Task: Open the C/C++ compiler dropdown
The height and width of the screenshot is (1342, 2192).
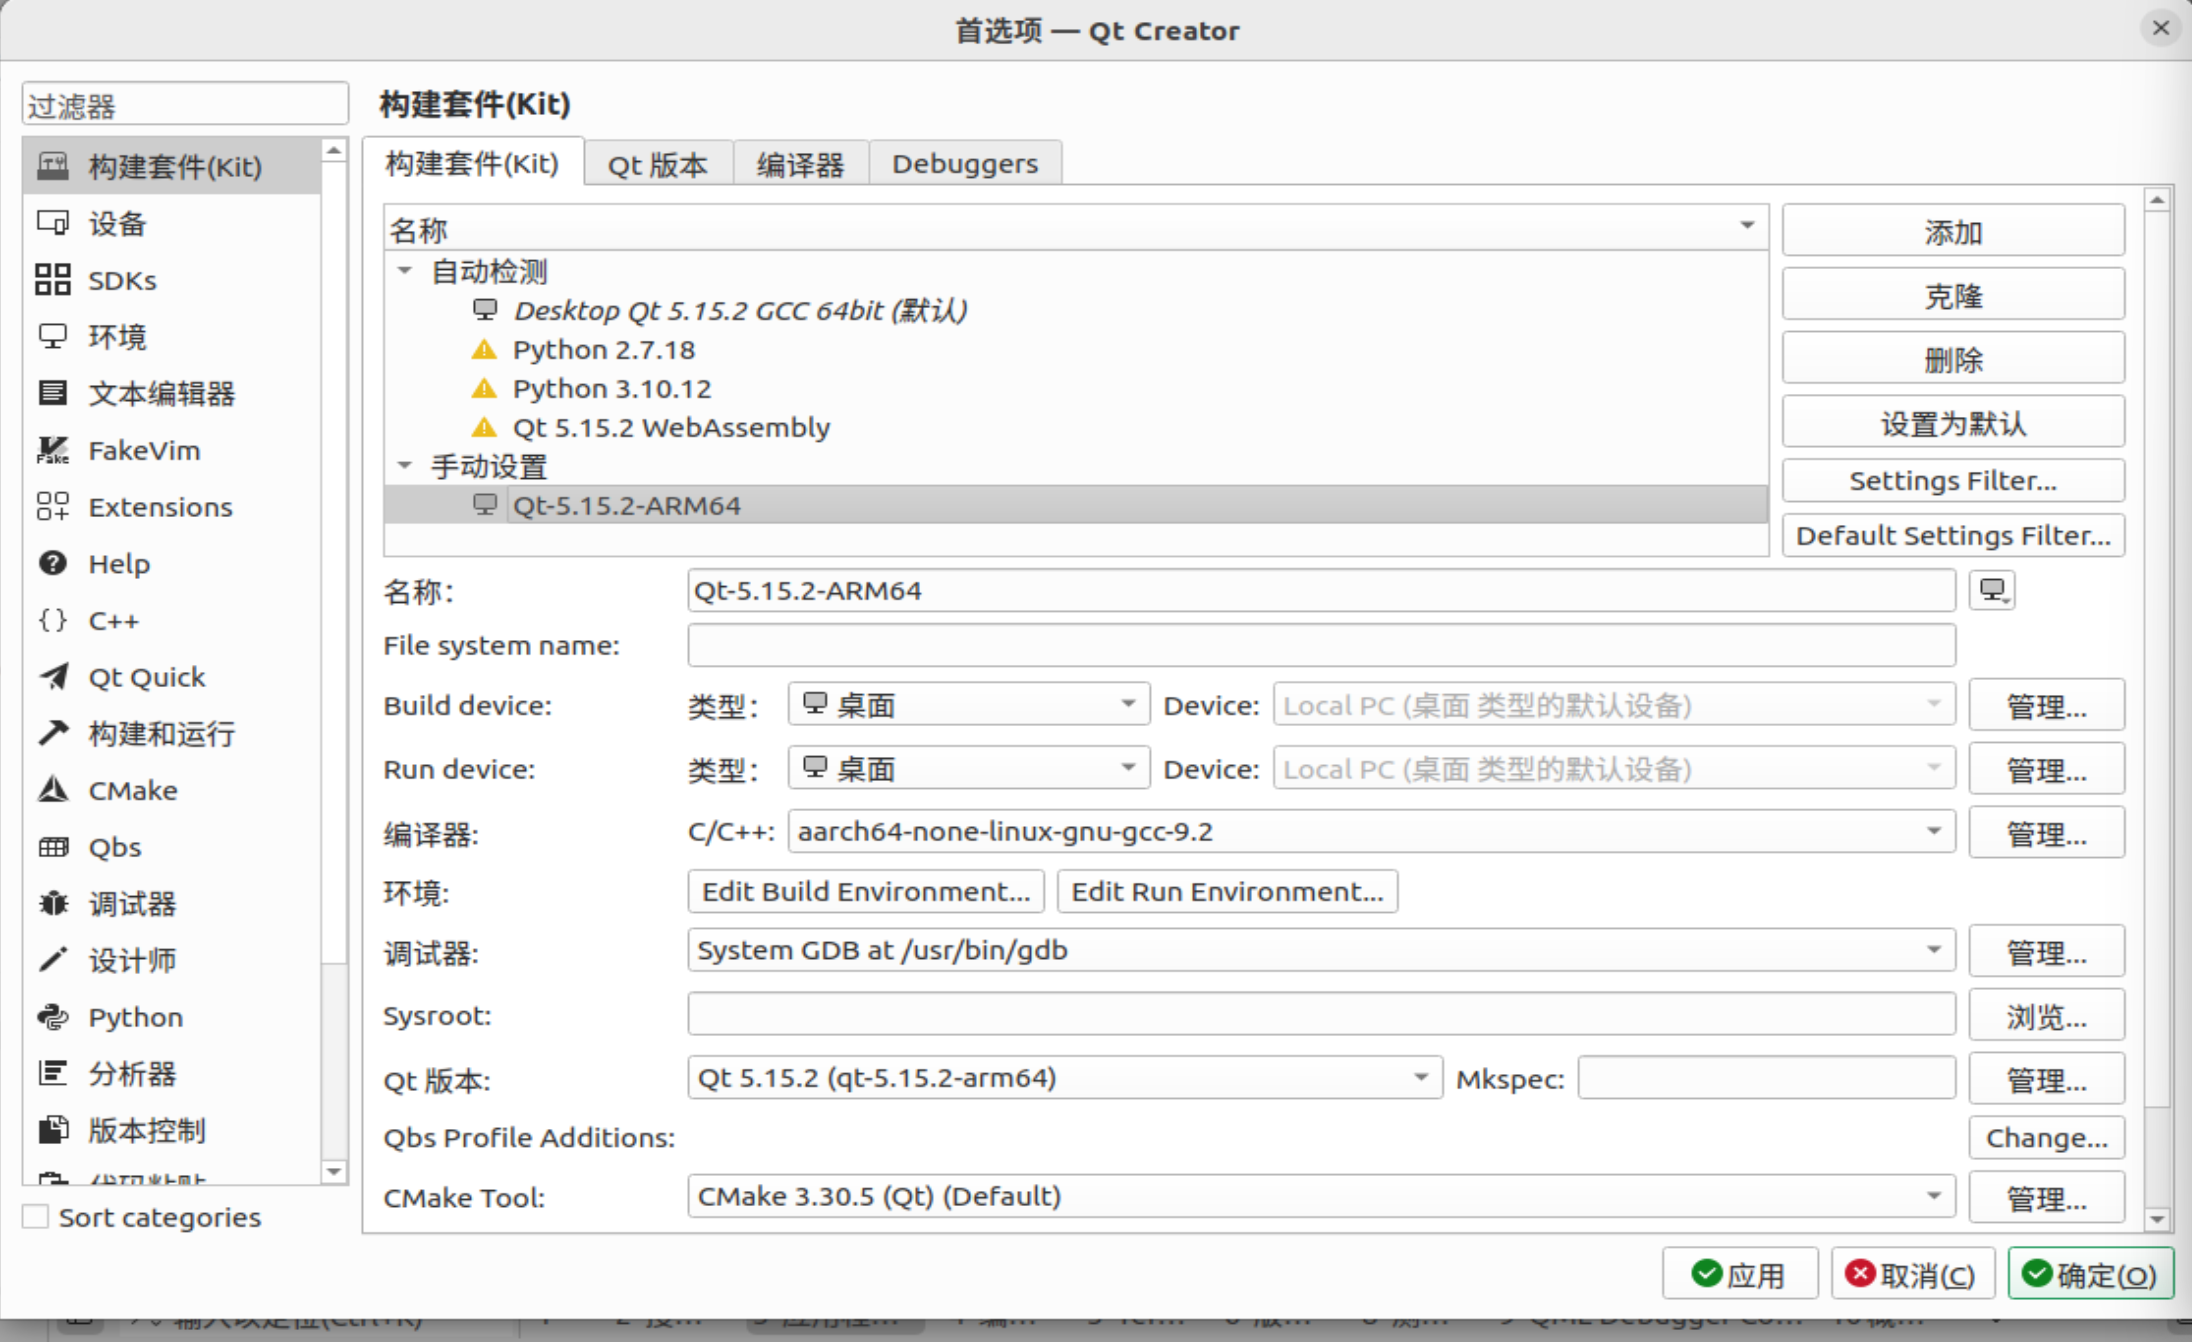Action: [x=1370, y=832]
